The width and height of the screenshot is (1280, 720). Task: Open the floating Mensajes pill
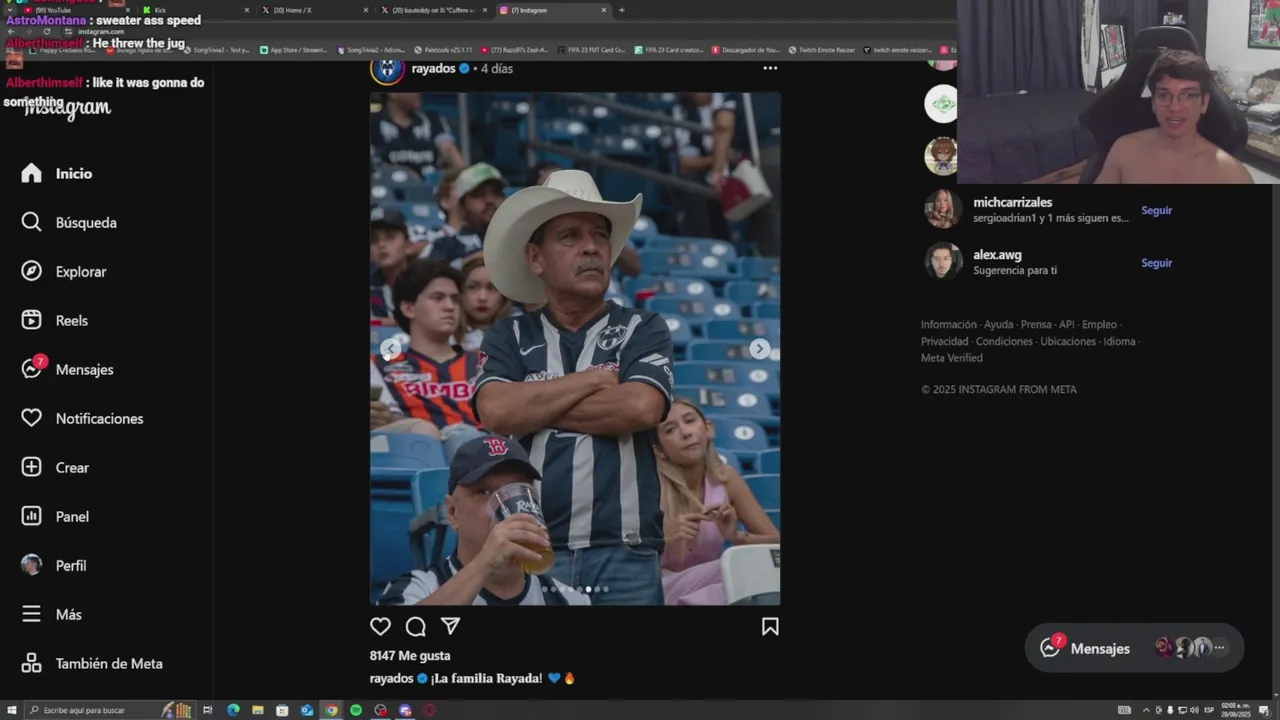pos(1134,648)
